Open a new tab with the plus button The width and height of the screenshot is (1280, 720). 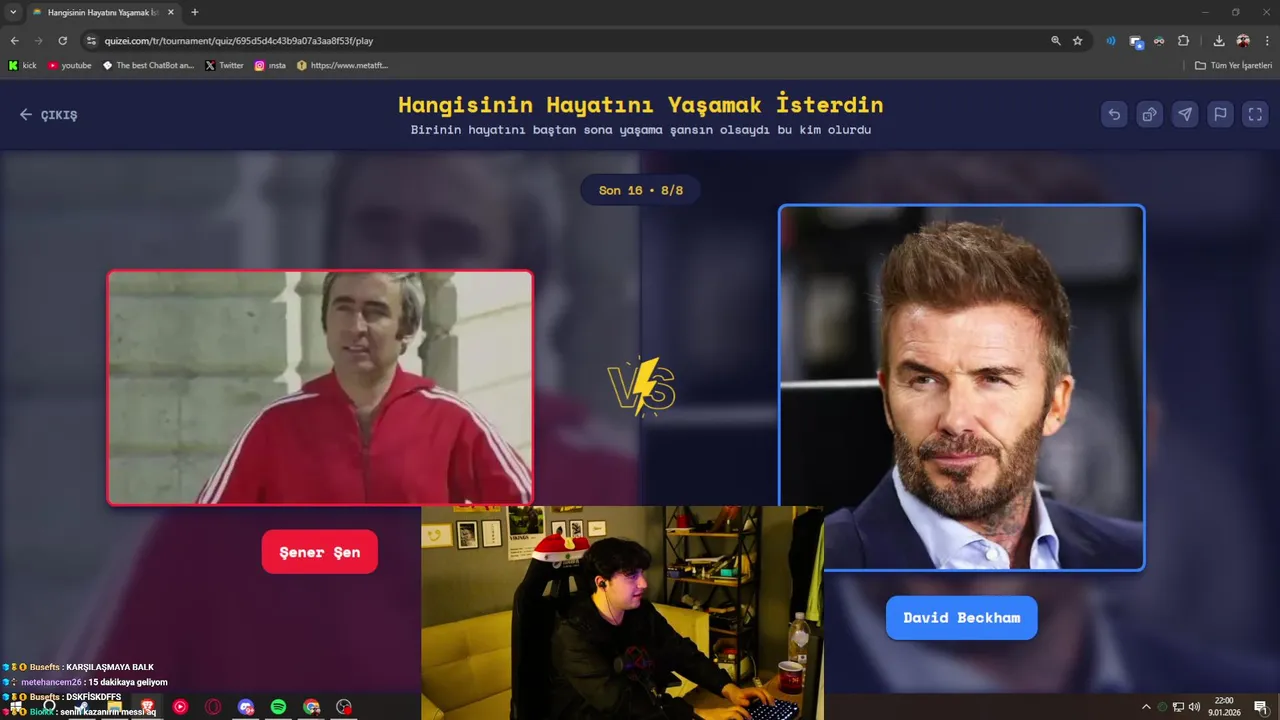[194, 12]
